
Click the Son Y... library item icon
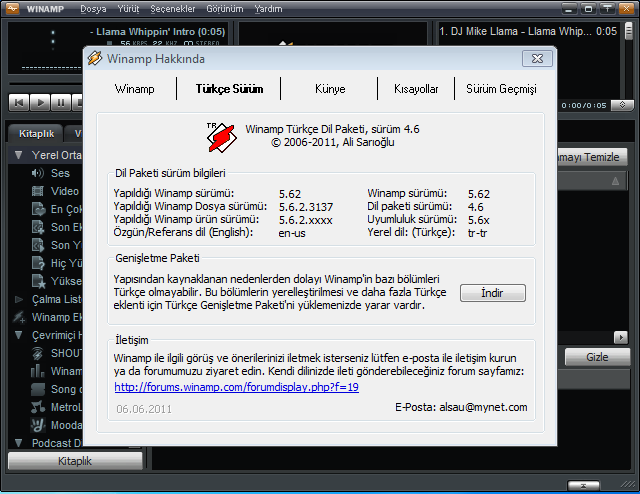[x=38, y=245]
